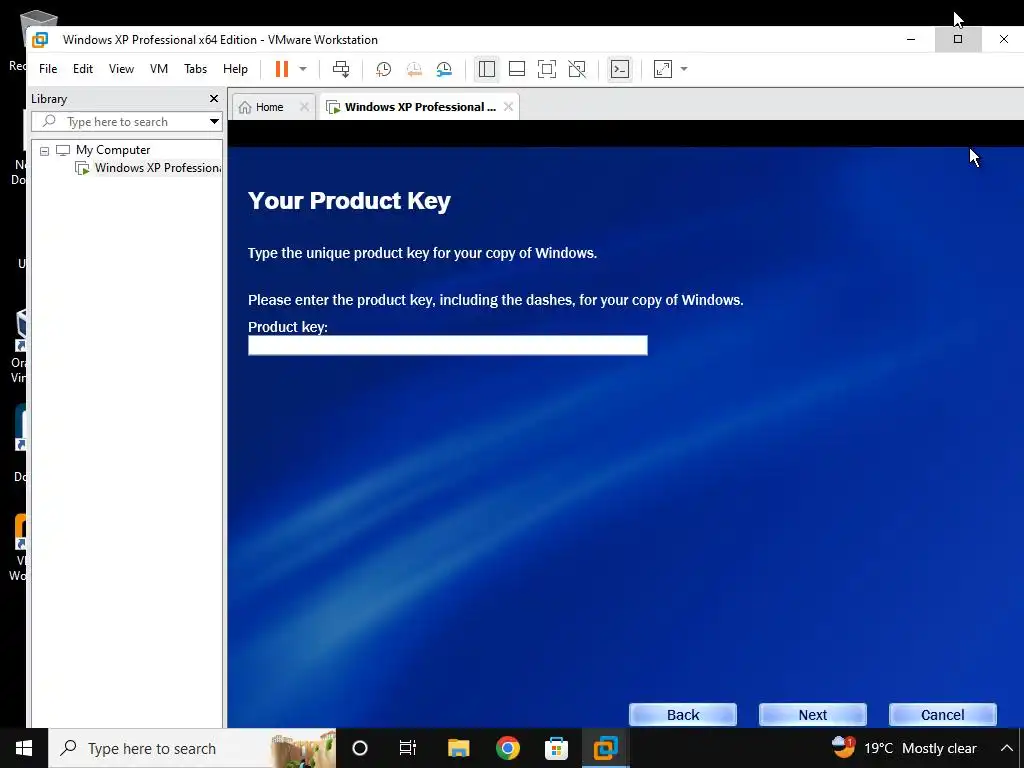
Task: Pause the virtual machine
Action: pyautogui.click(x=281, y=69)
